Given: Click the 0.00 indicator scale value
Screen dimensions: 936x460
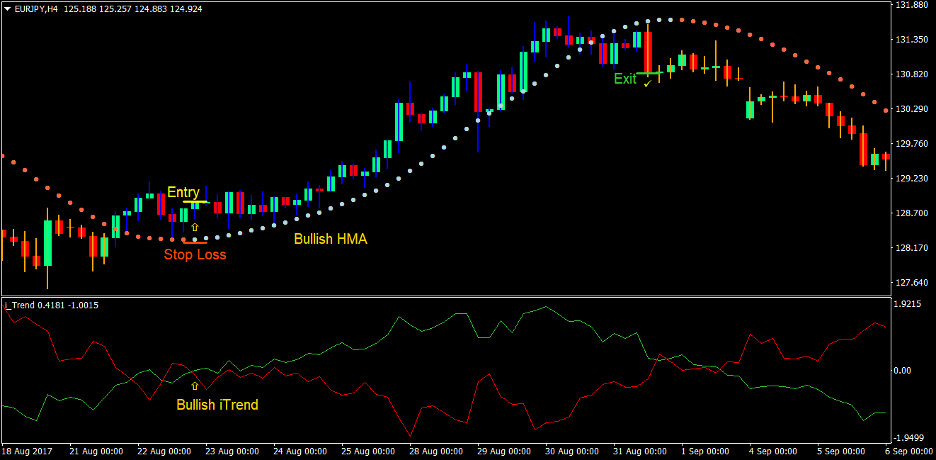Looking at the screenshot, I should click(905, 371).
